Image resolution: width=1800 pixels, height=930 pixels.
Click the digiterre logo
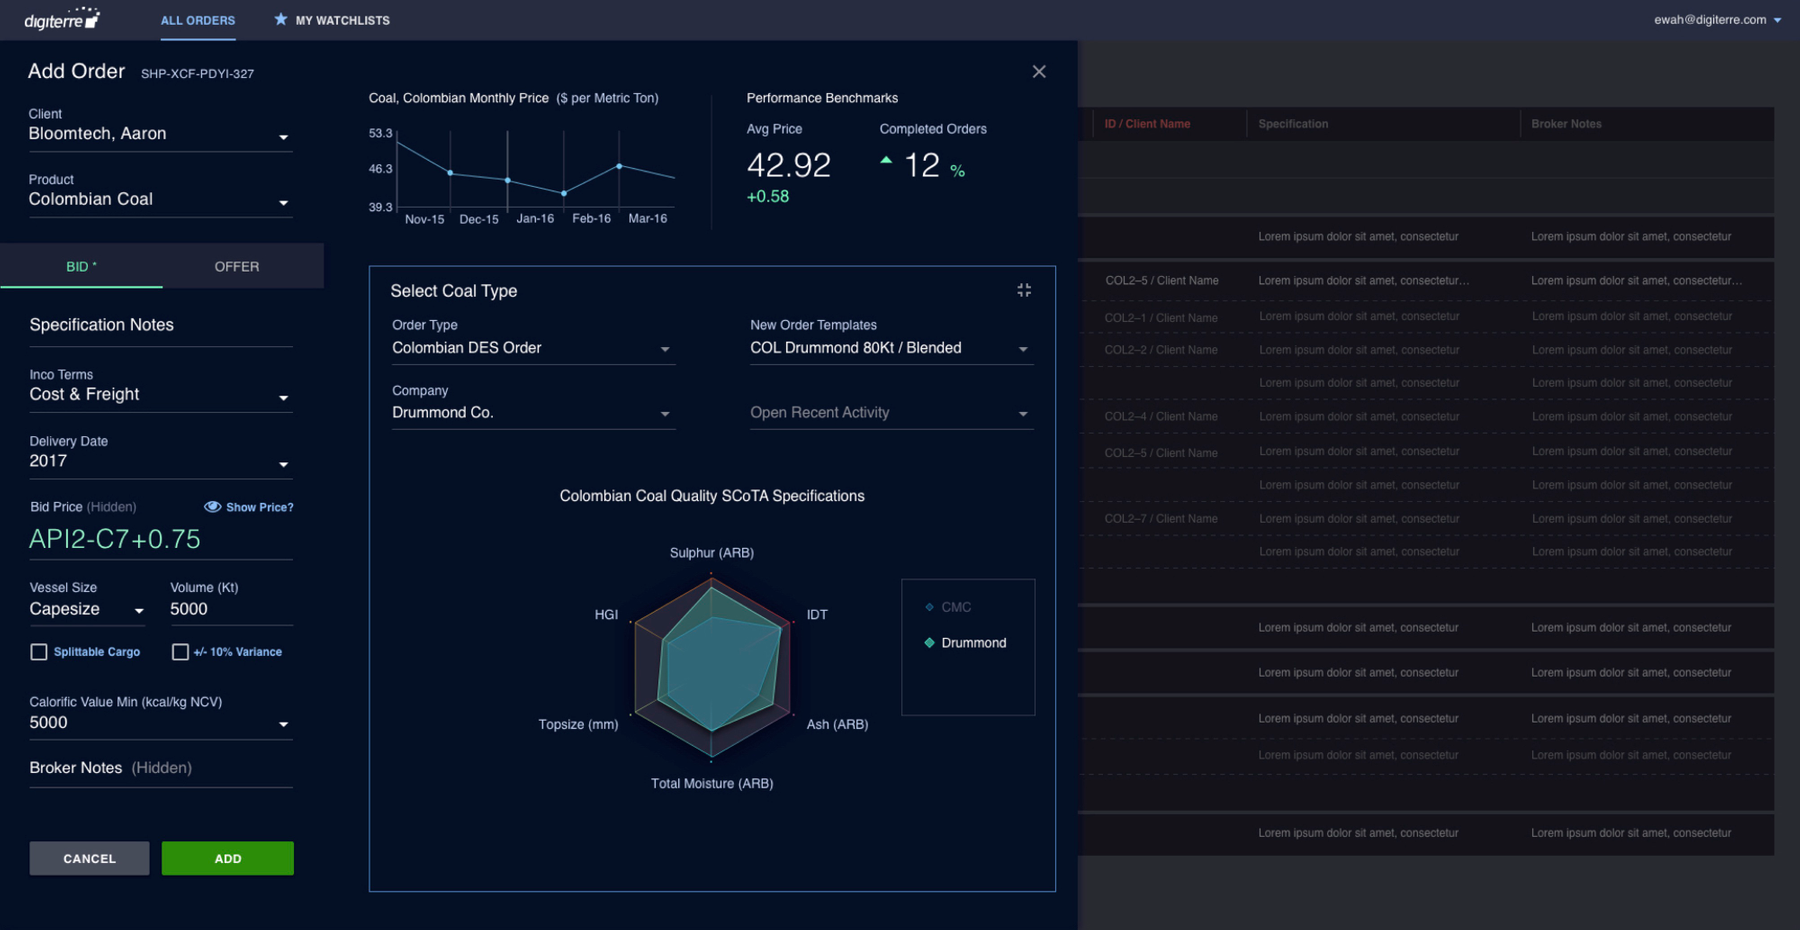click(62, 19)
